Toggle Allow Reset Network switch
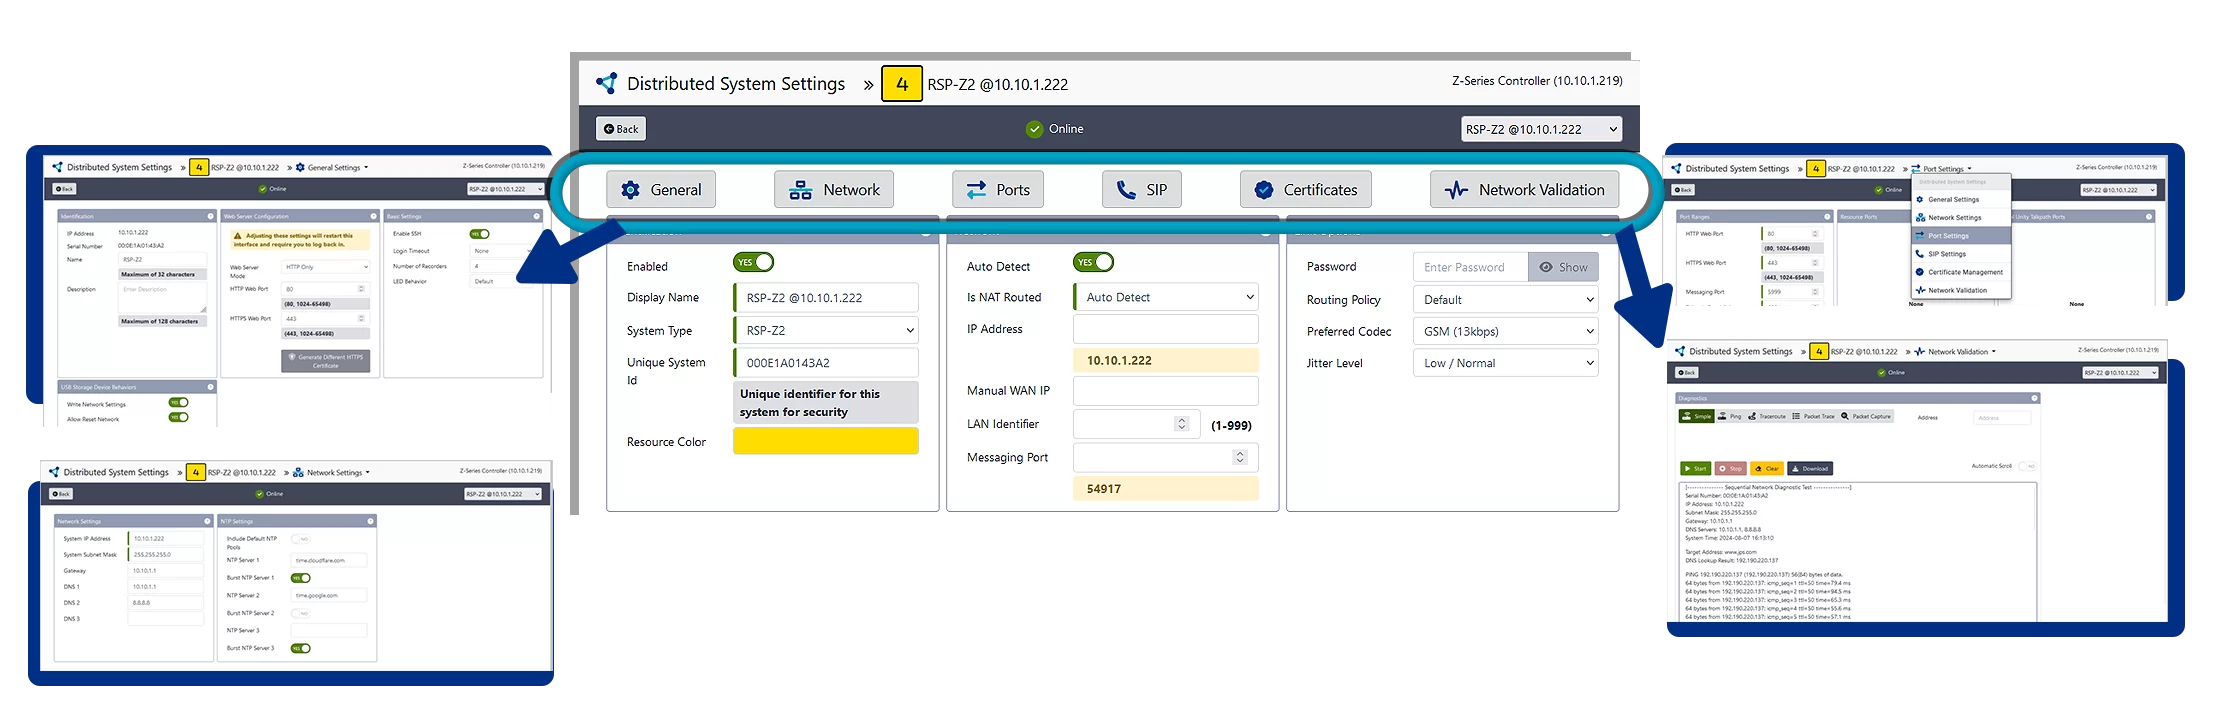 pos(179,418)
